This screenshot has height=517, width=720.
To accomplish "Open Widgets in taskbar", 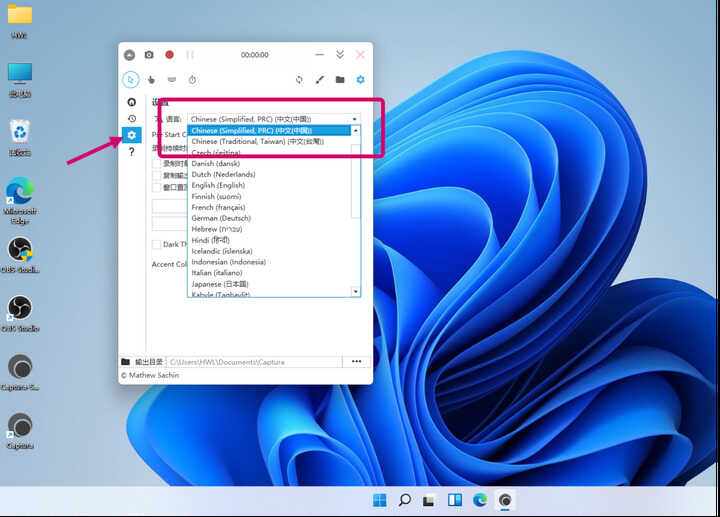I will (455, 500).
